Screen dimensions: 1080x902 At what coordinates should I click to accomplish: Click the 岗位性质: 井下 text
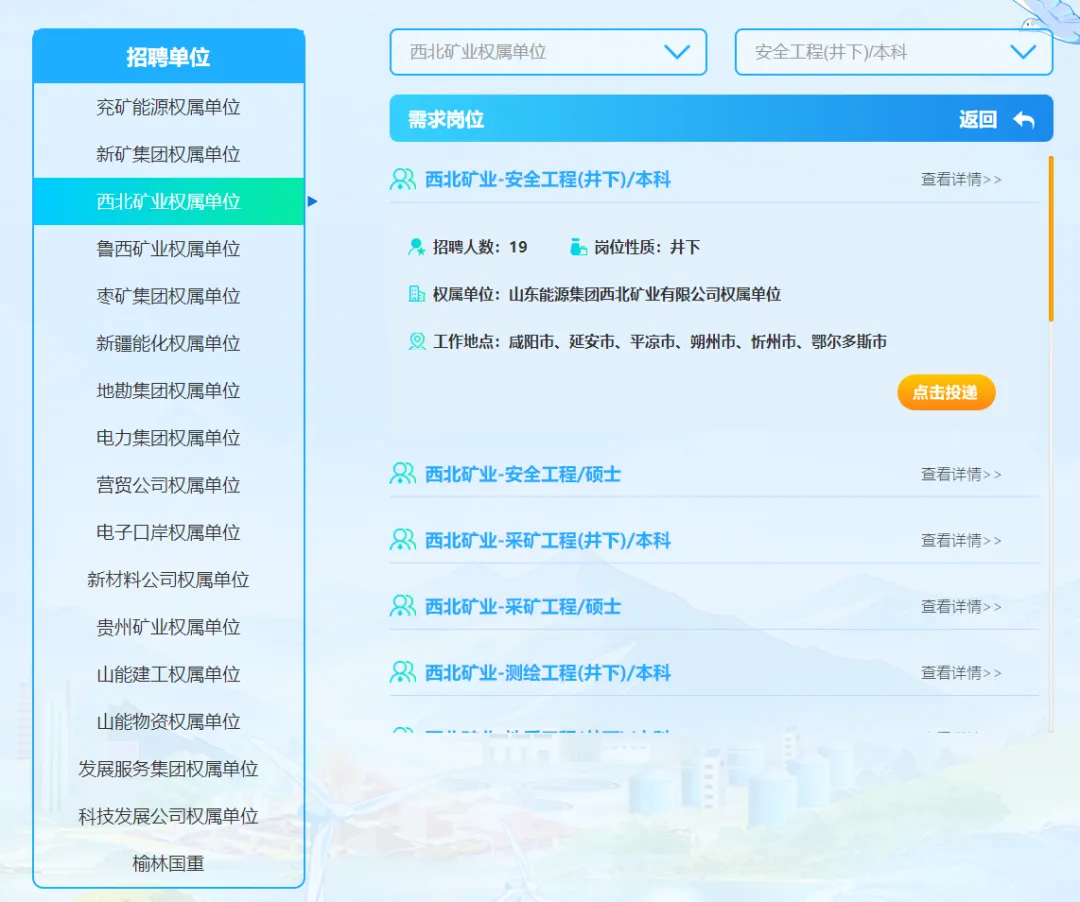tap(647, 247)
